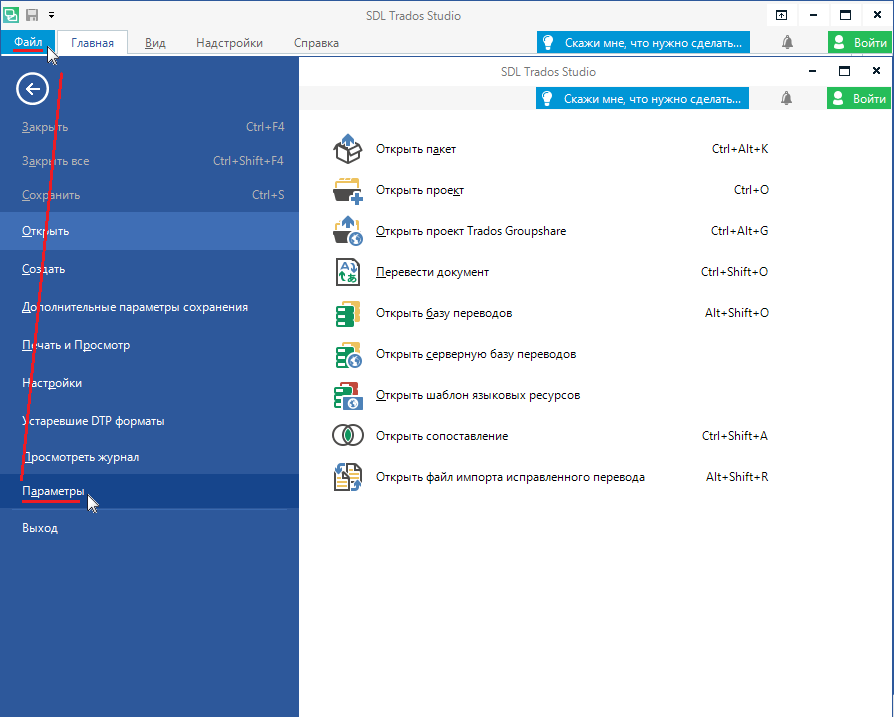The image size is (894, 717).
Task: Click the 'Открыть шаблон языковых ресурсов' icon
Action: click(346, 395)
